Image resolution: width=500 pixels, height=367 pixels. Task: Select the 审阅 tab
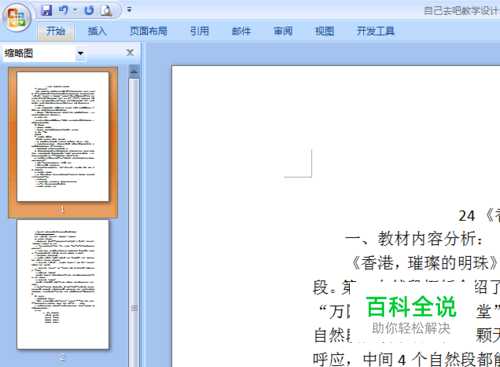pyautogui.click(x=283, y=31)
